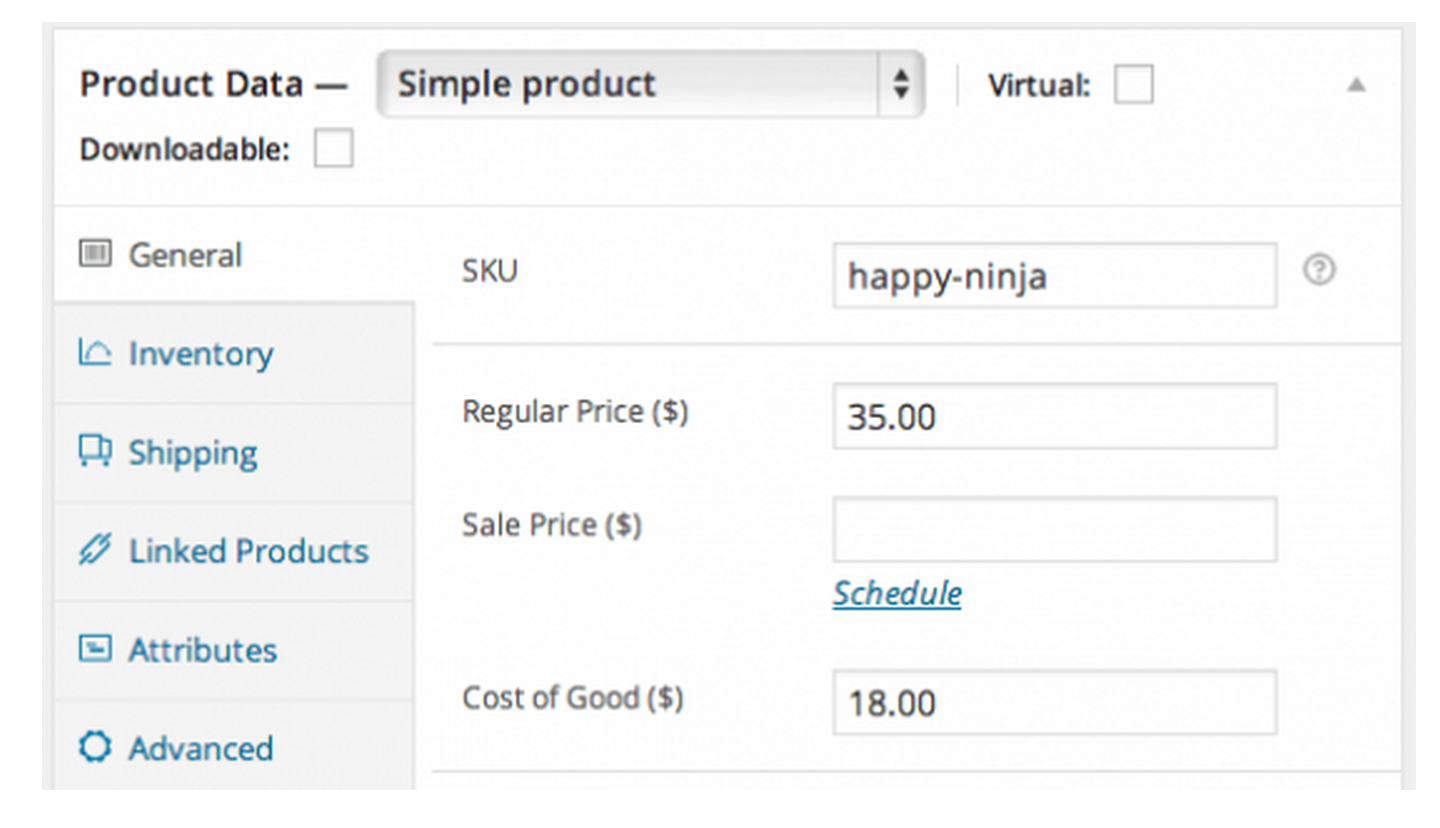Check the Downloadable checkbox
This screenshot has width=1440, height=828.
point(333,148)
